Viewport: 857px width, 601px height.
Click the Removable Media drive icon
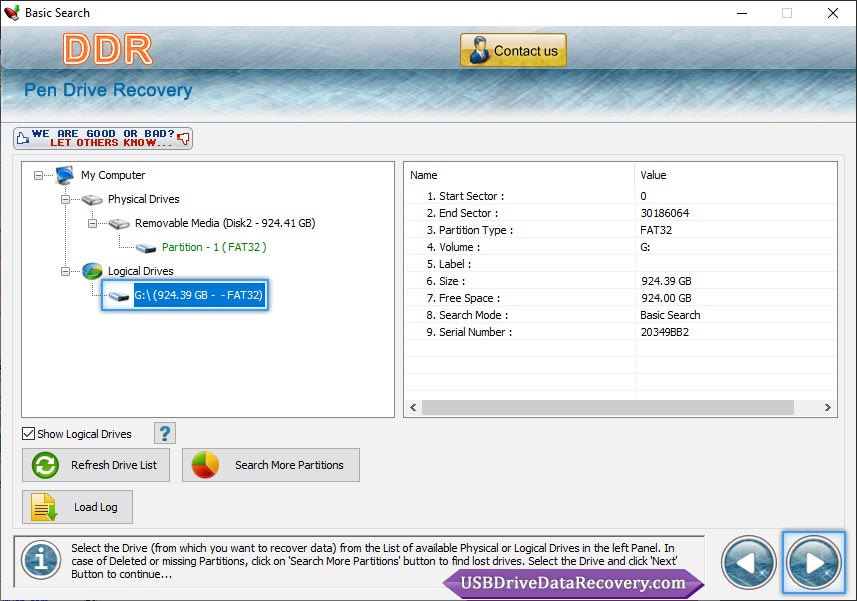119,224
